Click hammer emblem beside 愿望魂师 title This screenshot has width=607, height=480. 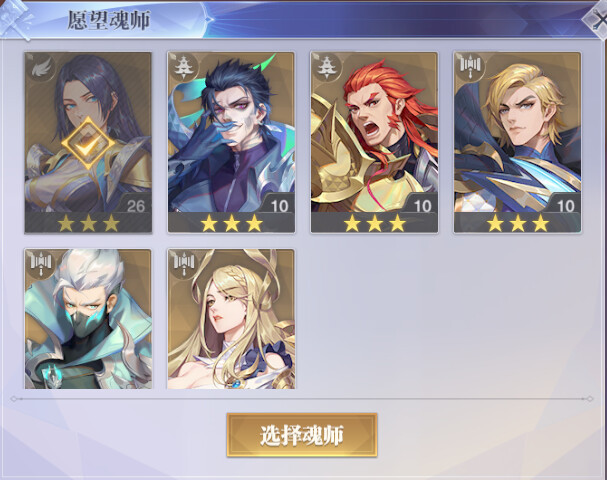coord(15,19)
